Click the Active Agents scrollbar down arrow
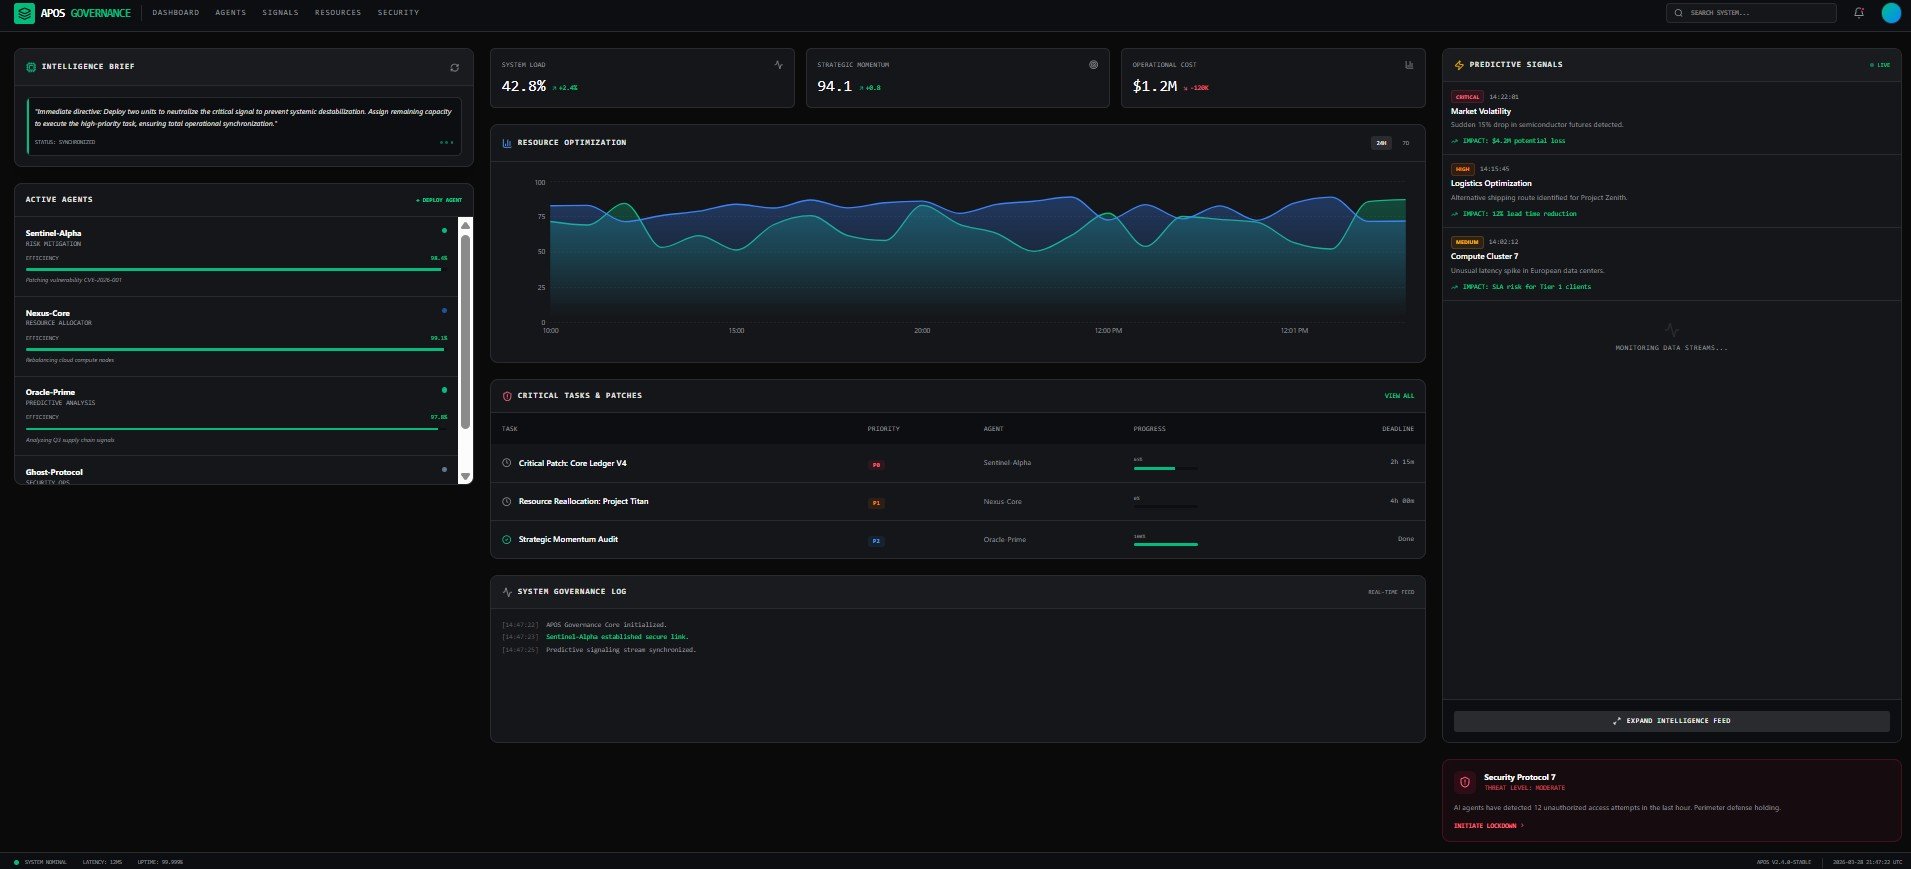This screenshot has height=869, width=1911. pyautogui.click(x=465, y=476)
